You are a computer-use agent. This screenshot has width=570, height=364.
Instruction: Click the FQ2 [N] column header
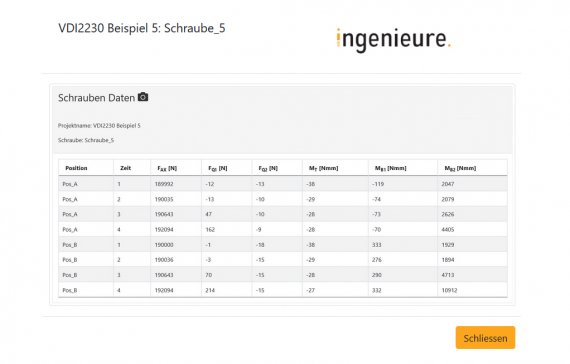268,168
